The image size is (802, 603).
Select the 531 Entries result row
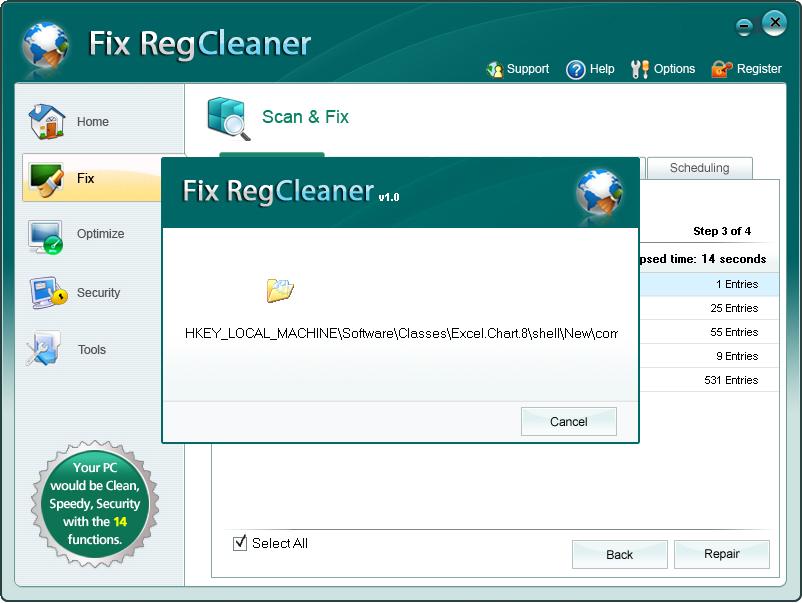click(709, 380)
